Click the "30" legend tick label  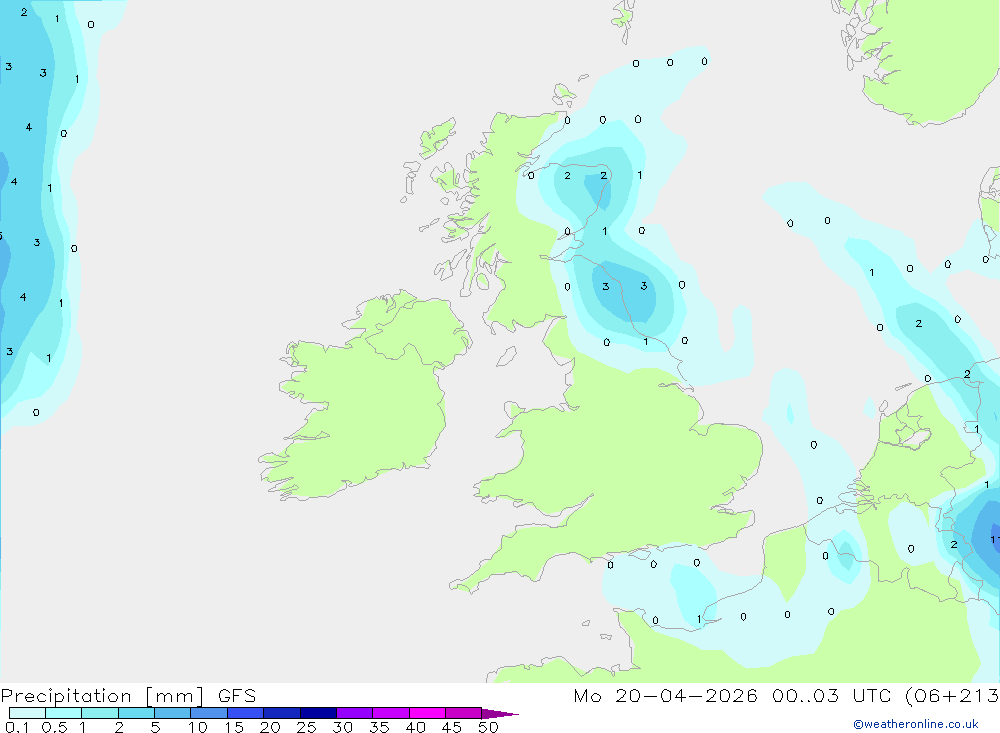pos(342,727)
